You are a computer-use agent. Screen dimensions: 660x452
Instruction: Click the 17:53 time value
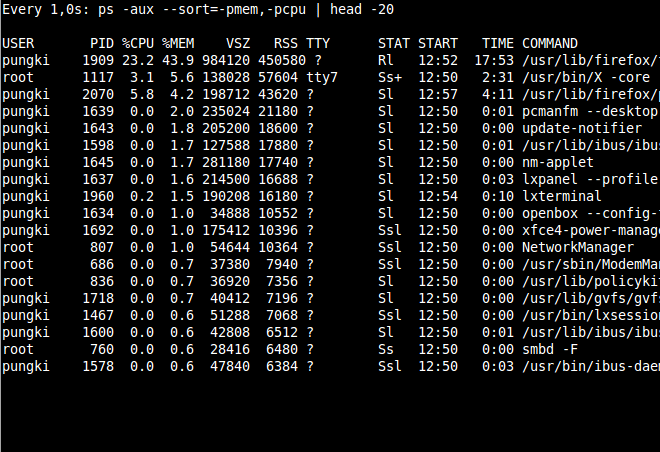(497, 61)
